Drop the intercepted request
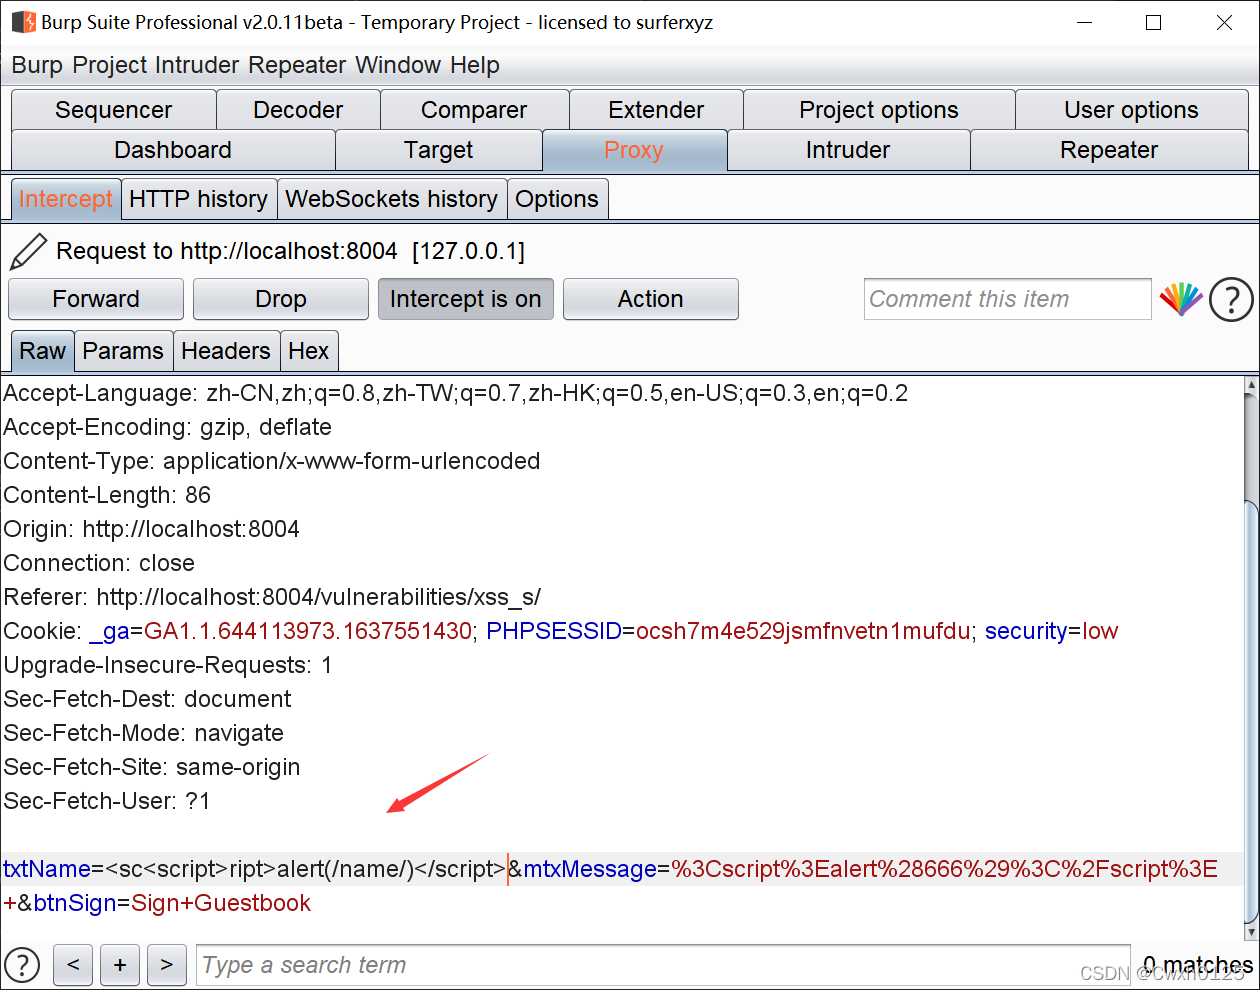This screenshot has height=990, width=1260. click(281, 299)
